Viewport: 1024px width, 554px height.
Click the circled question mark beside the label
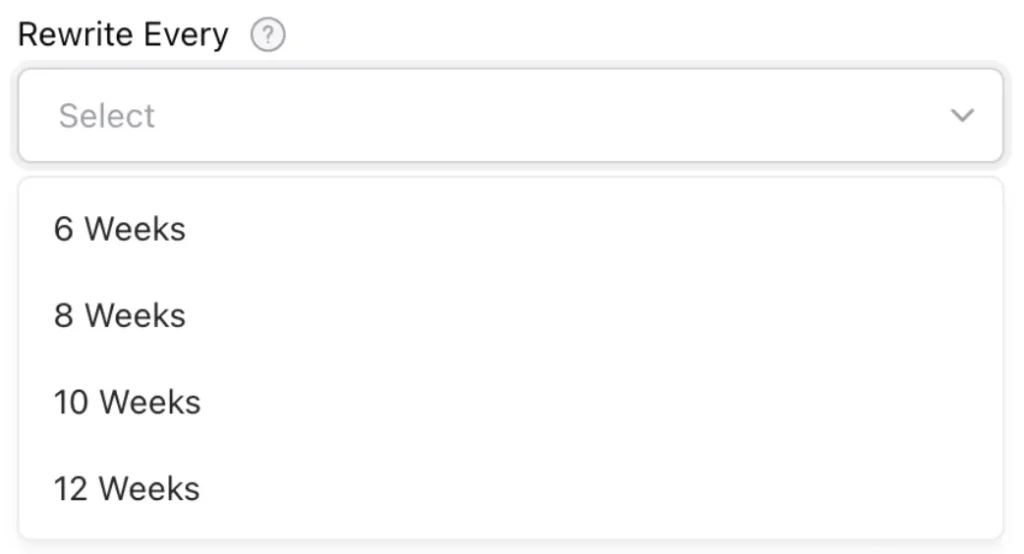coord(268,36)
